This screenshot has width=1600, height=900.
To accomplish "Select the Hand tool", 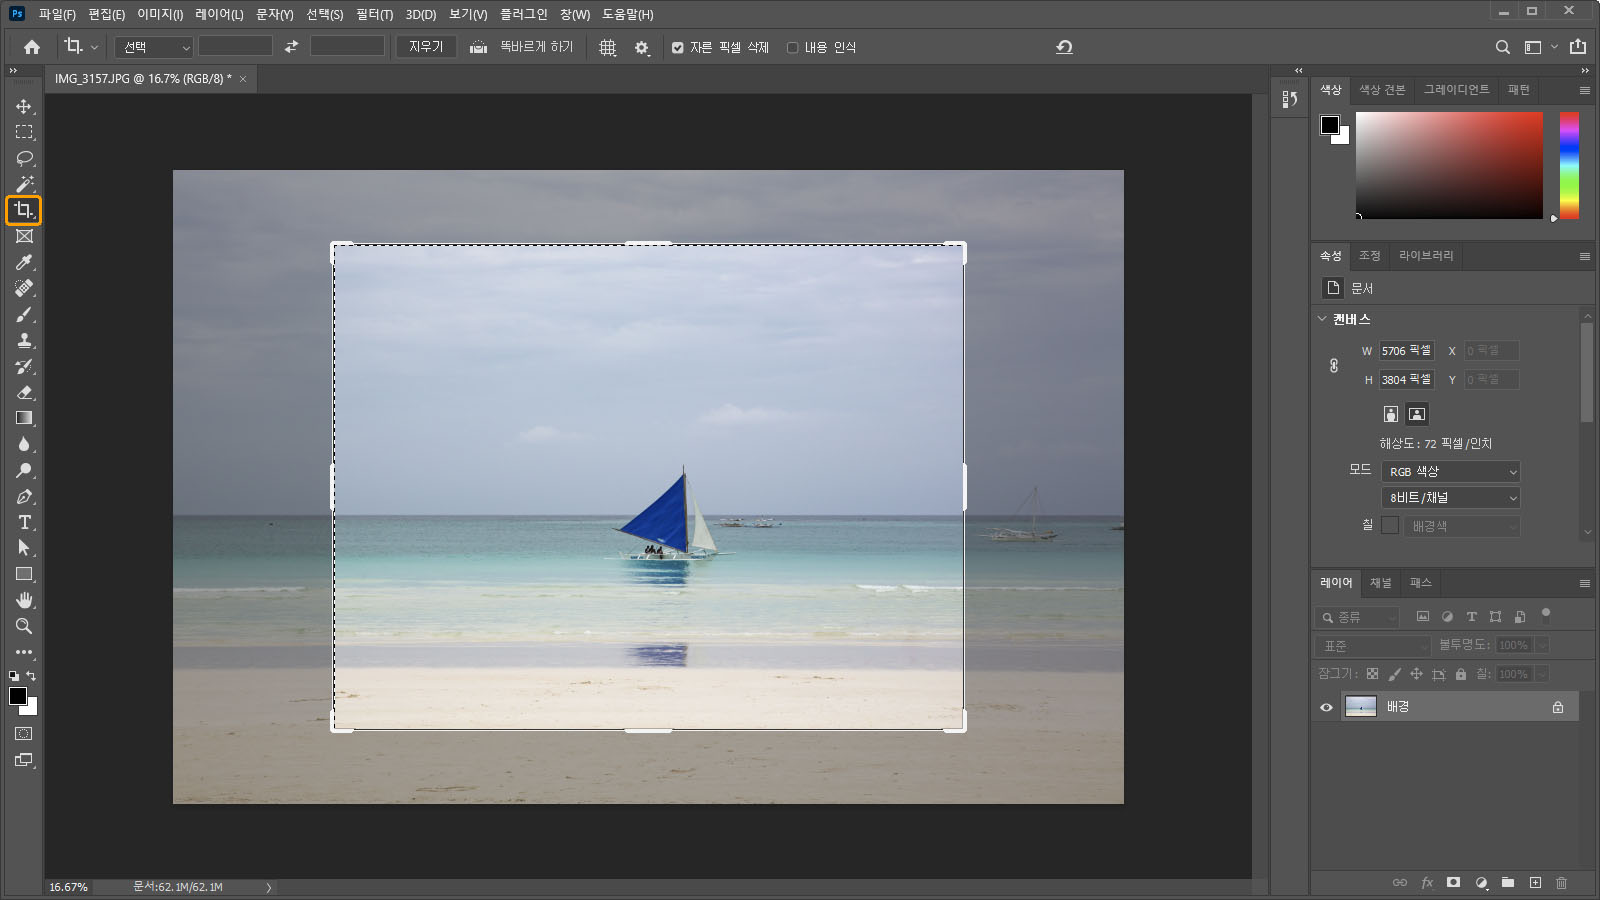I will pyautogui.click(x=24, y=600).
